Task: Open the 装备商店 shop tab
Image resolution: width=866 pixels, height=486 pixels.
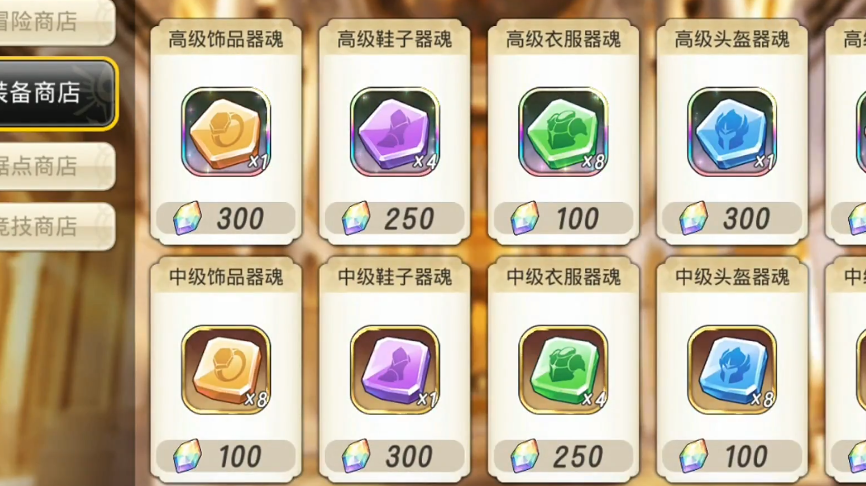Action: pos(57,93)
